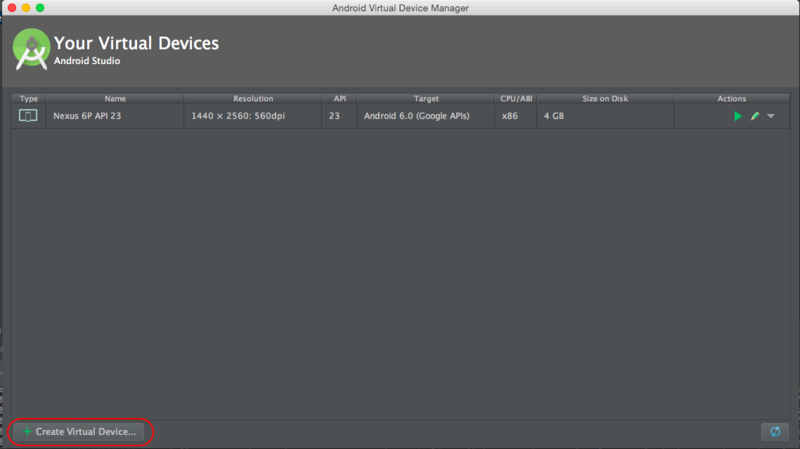
Task: Sort by the Resolution column header
Action: tap(253, 98)
